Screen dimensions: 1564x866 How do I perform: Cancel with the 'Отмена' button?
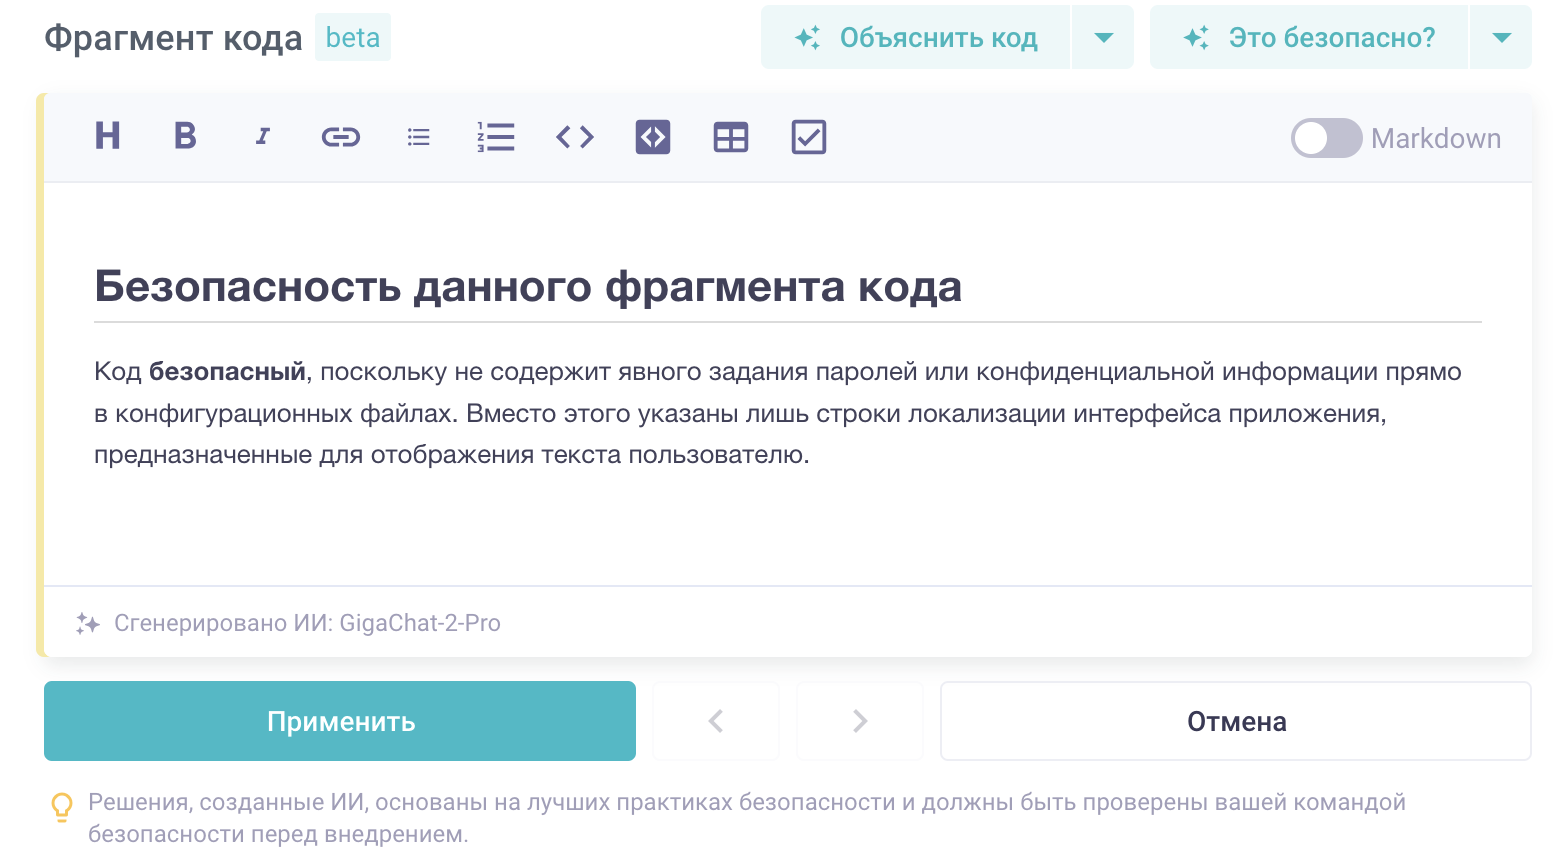(x=1236, y=721)
